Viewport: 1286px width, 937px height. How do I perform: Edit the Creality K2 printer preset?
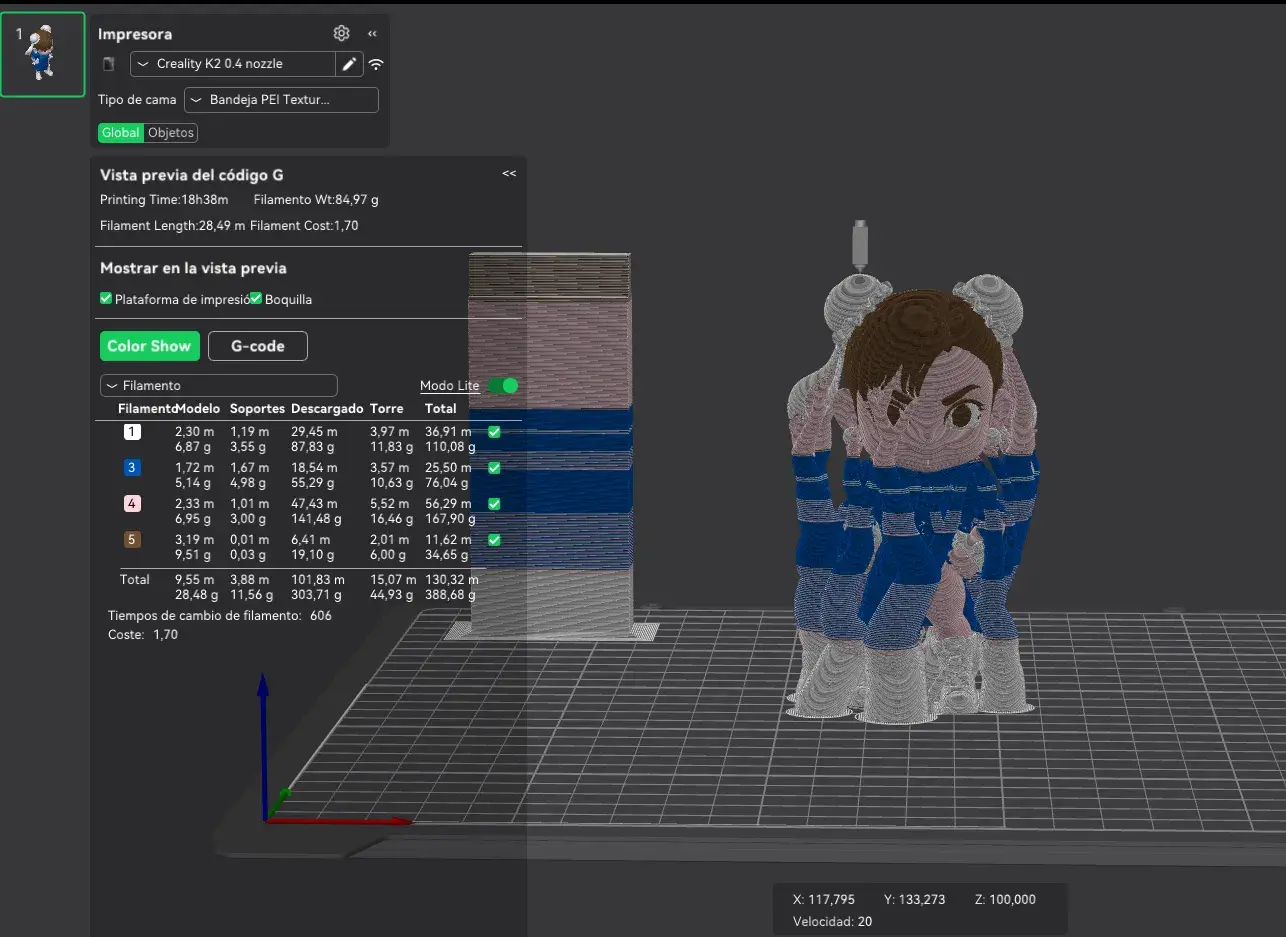click(x=349, y=64)
